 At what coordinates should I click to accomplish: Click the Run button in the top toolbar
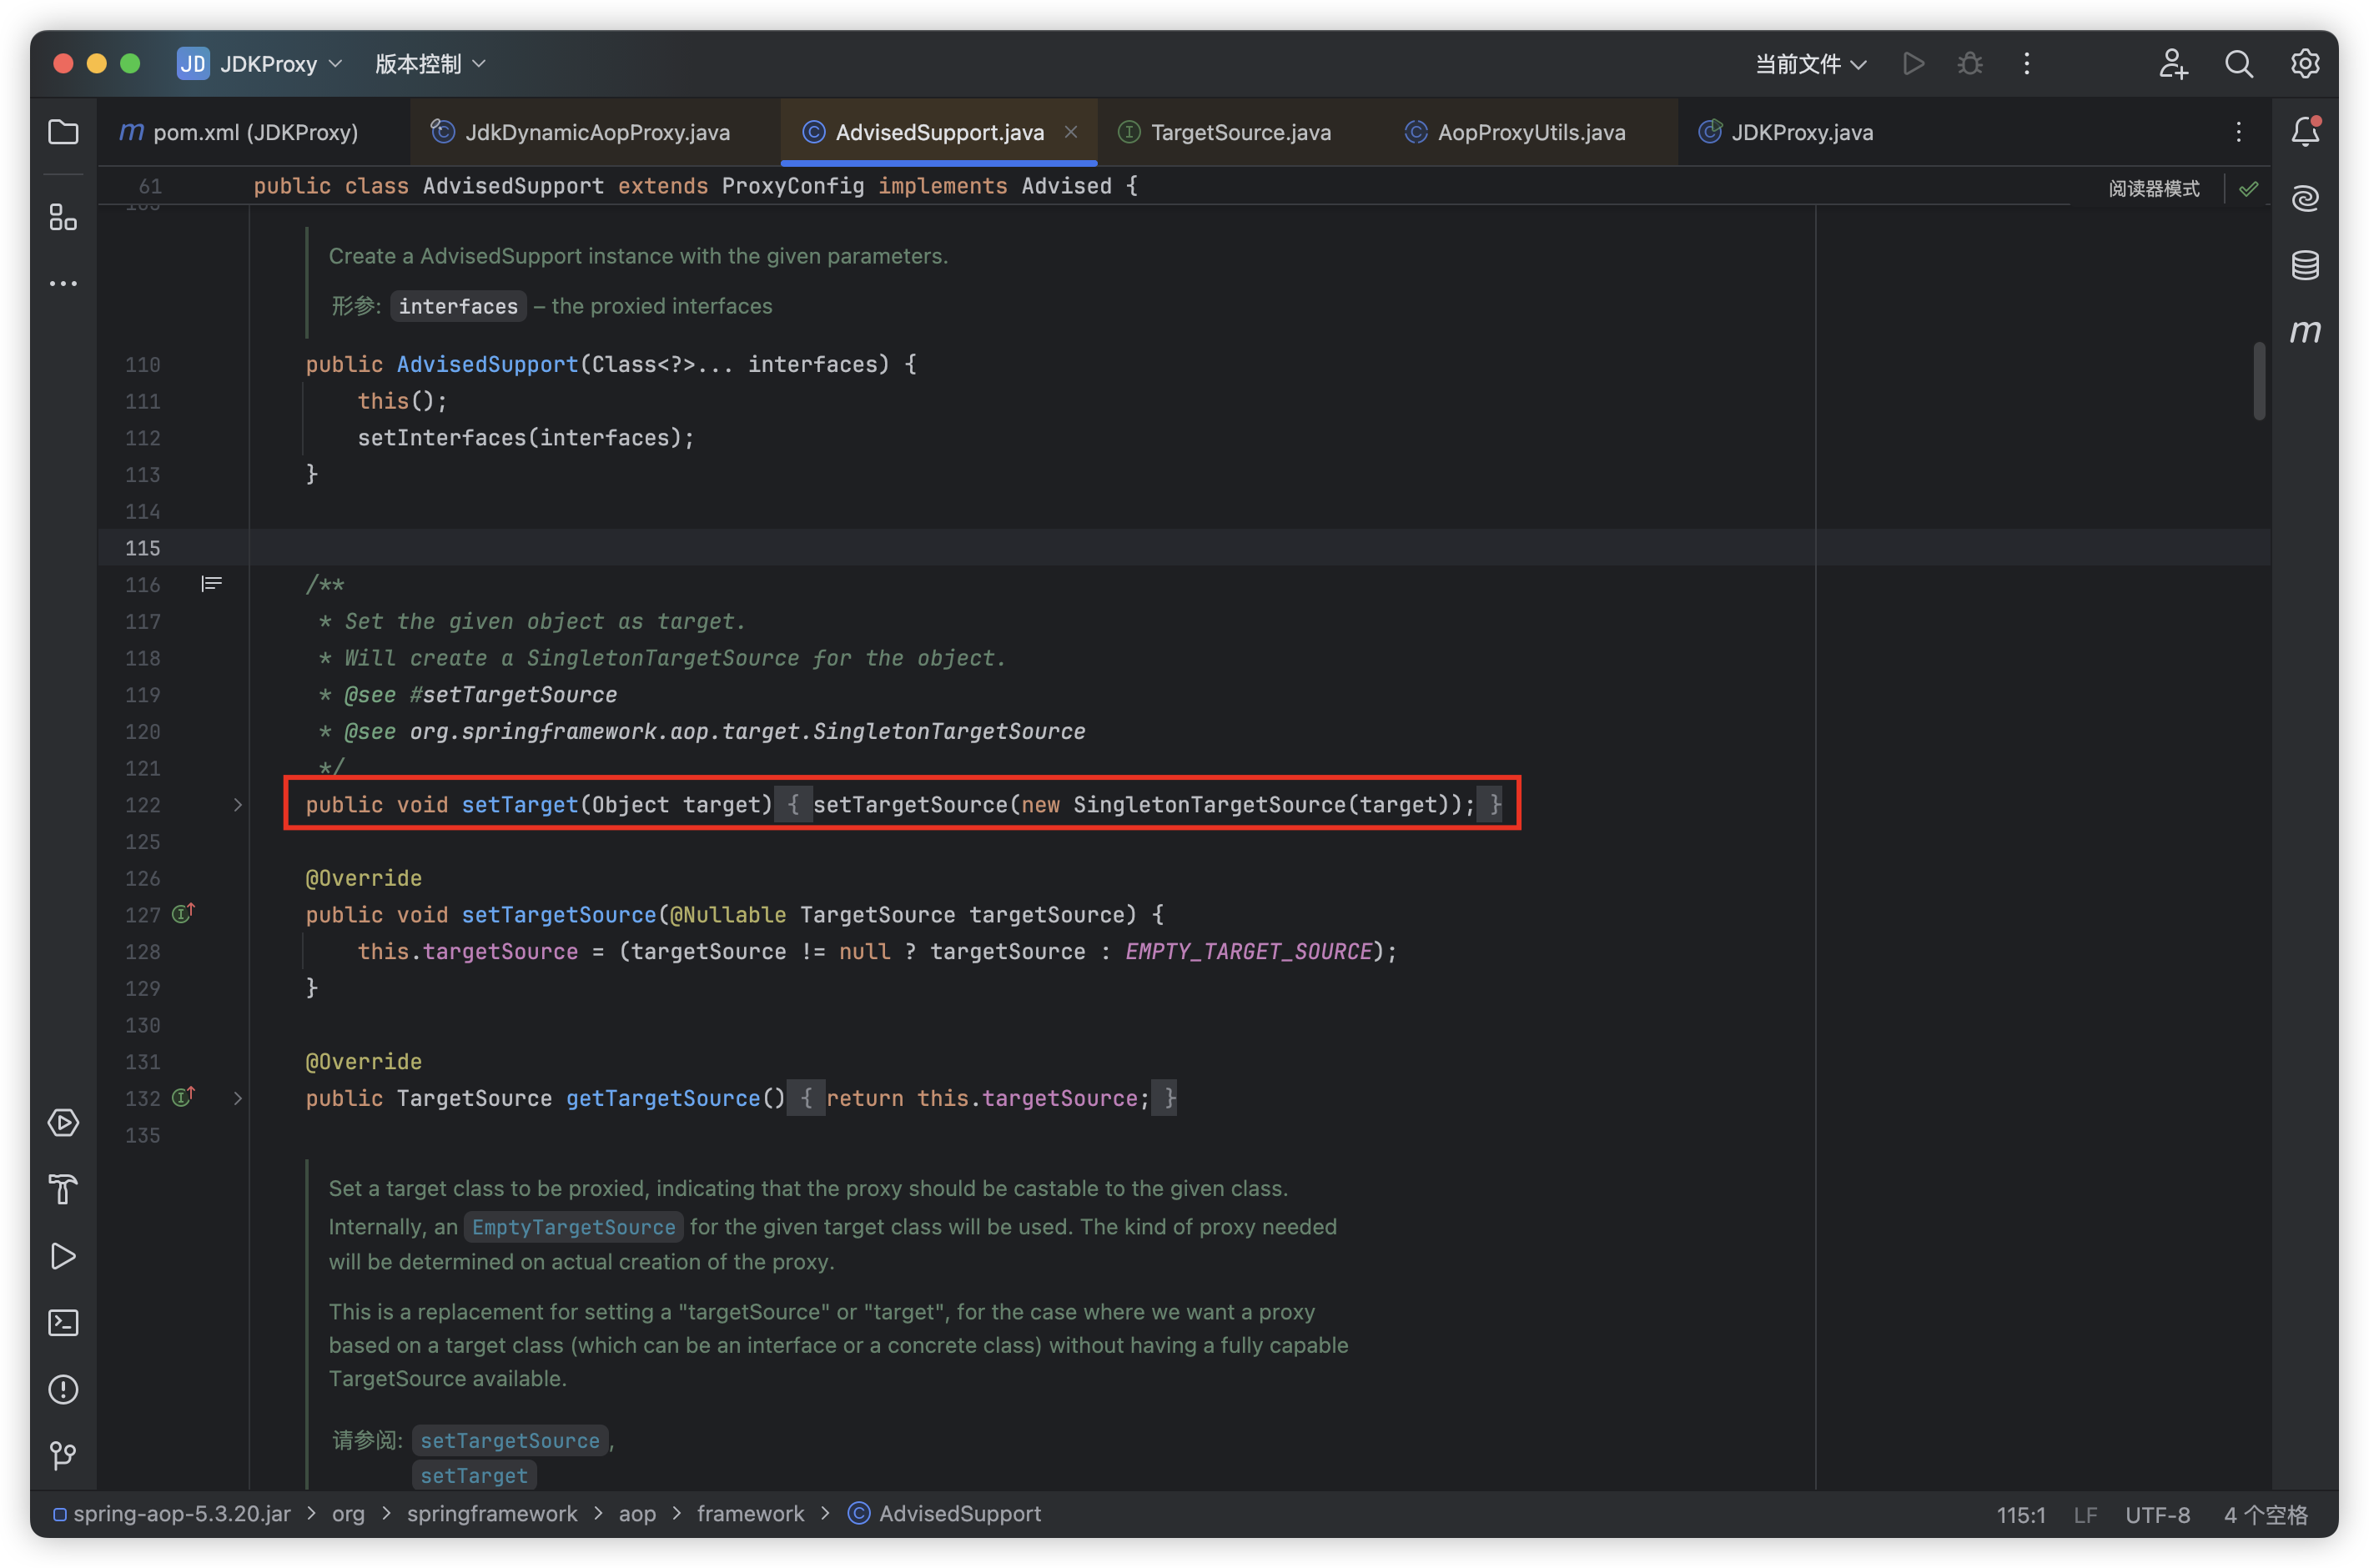[1913, 64]
